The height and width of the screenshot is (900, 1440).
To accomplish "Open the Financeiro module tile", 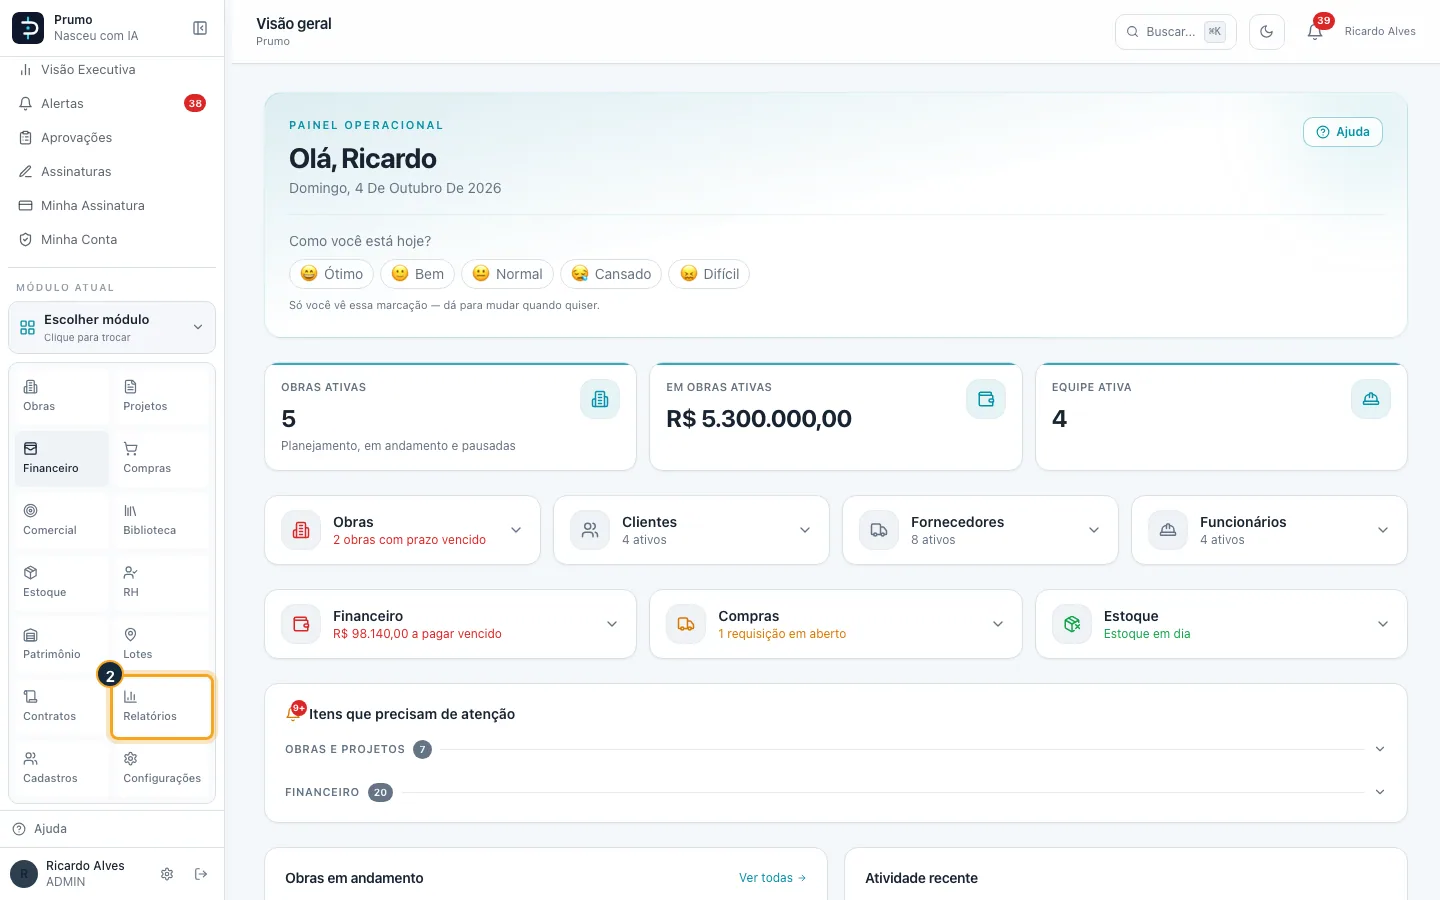I will [60, 458].
